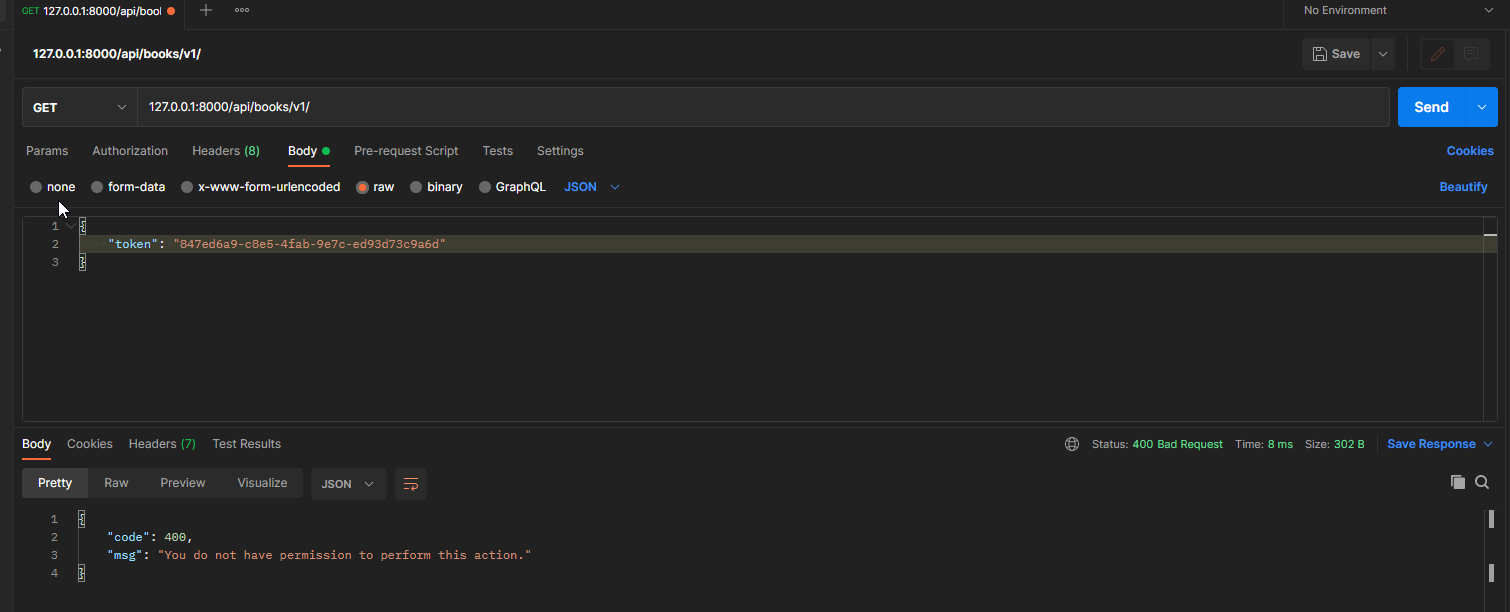Click the globe network icon near Status

tap(1072, 444)
